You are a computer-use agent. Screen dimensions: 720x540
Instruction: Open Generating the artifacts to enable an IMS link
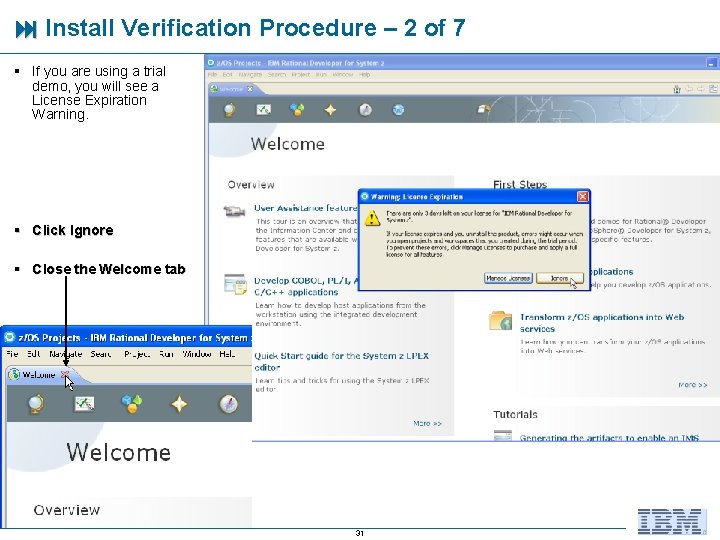[x=609, y=438]
